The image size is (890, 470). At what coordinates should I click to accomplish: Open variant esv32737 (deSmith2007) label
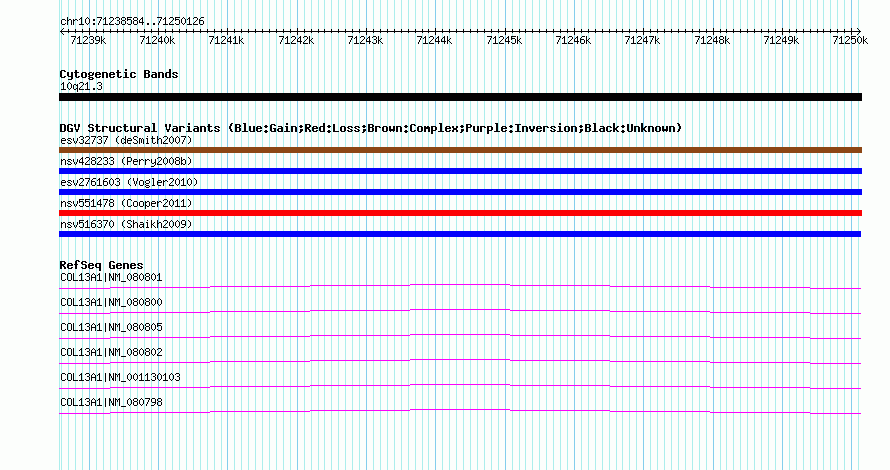pyautogui.click(x=126, y=140)
